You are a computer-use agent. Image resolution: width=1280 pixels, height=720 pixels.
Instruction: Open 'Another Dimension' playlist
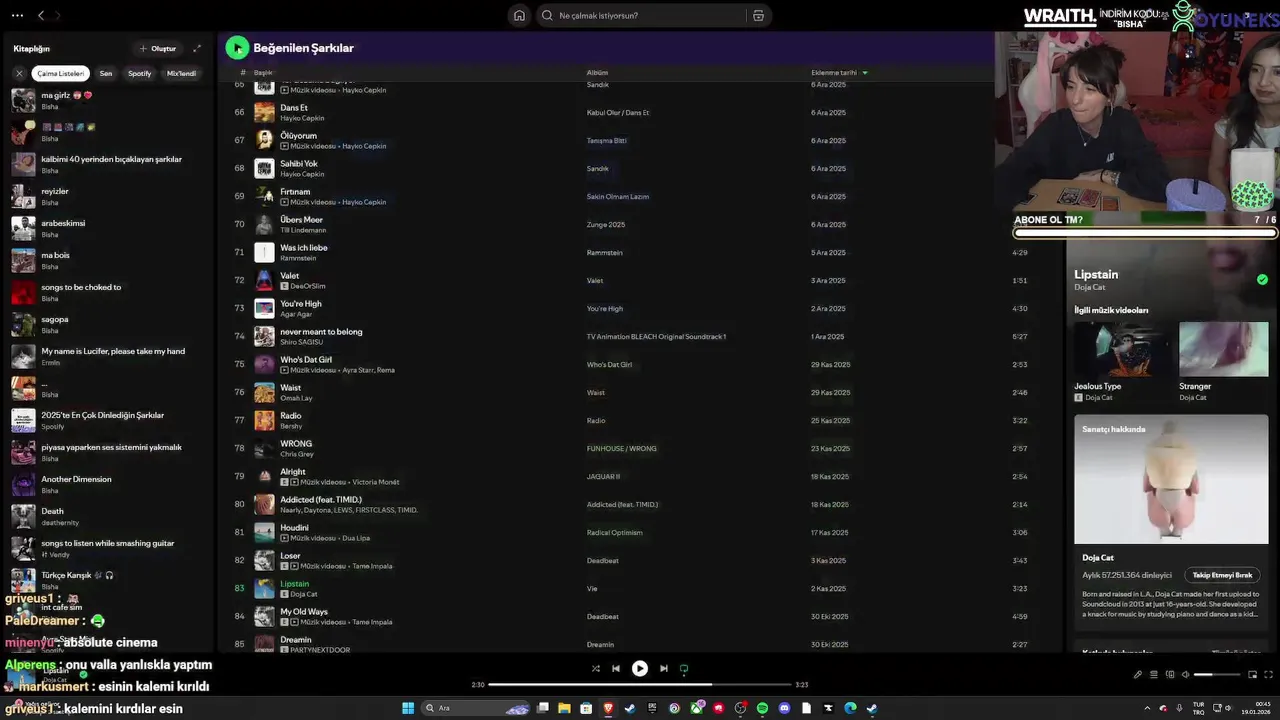(108, 484)
